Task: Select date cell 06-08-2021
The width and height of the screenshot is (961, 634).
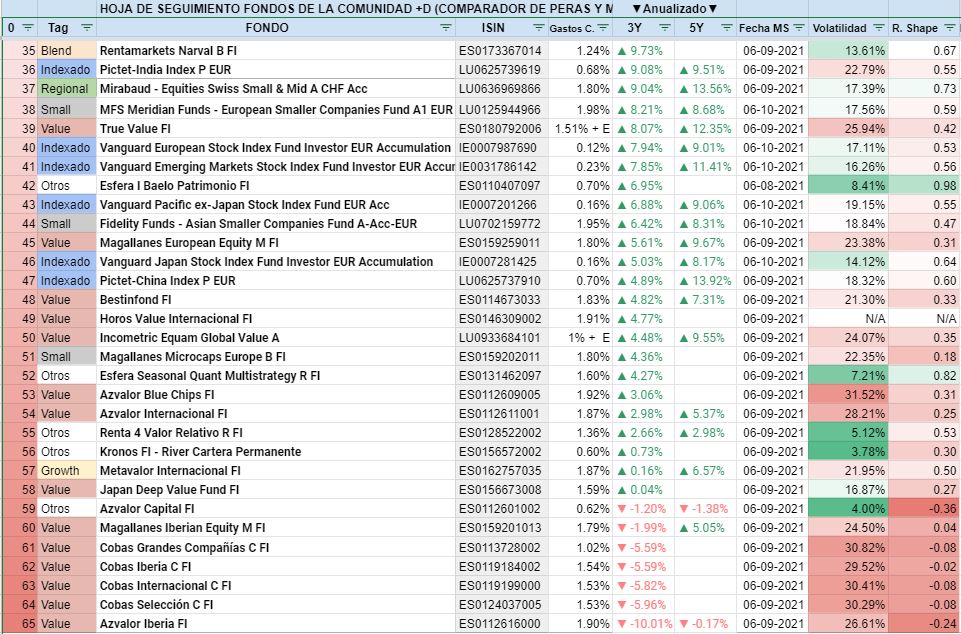Action: pyautogui.click(x=772, y=186)
